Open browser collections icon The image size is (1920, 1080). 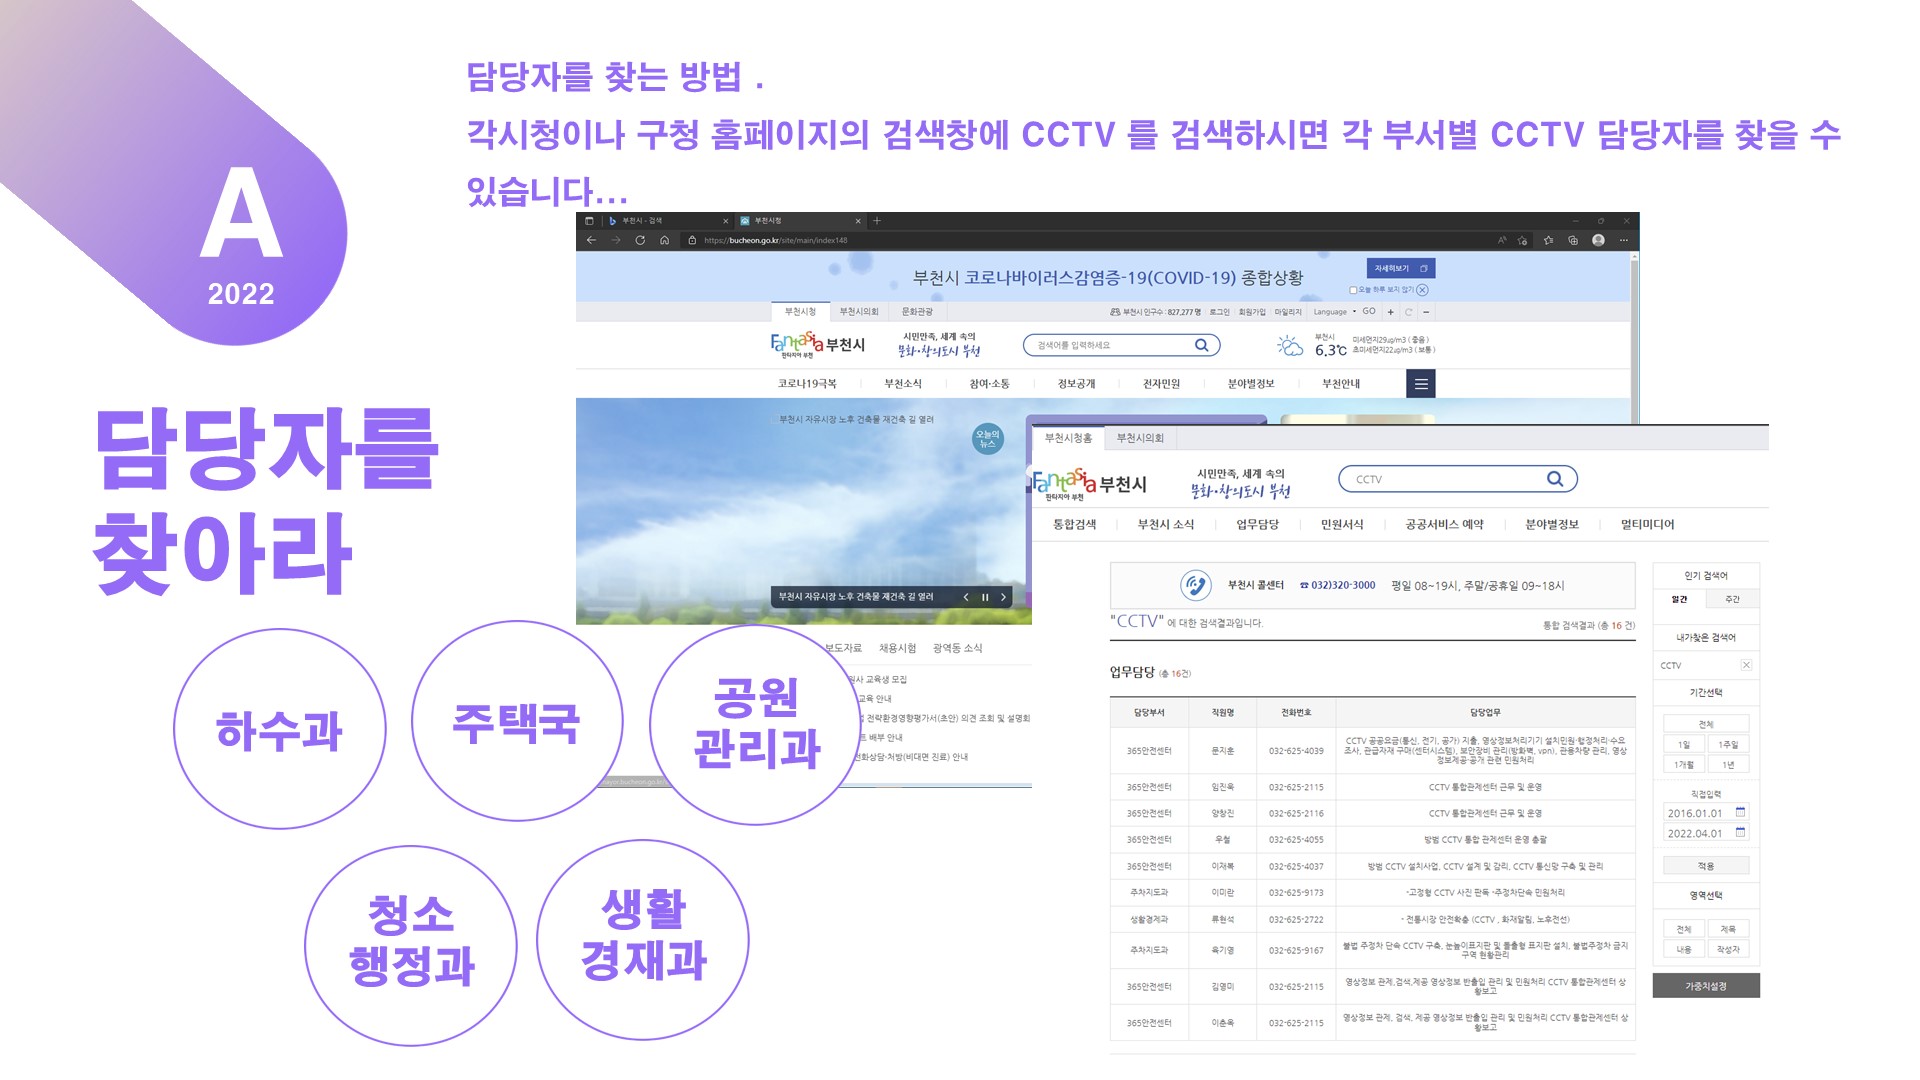coord(1573,240)
